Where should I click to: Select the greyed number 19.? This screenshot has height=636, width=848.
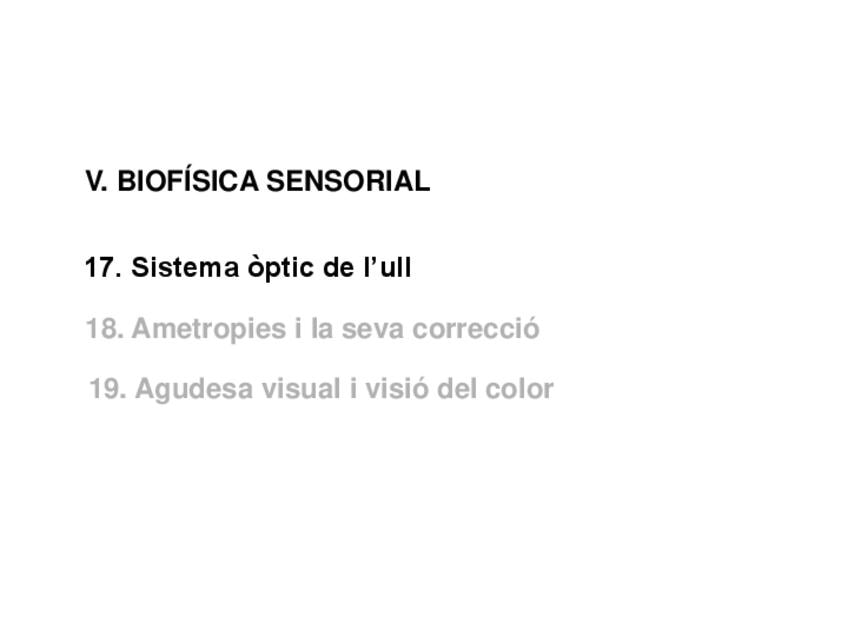click(x=108, y=389)
